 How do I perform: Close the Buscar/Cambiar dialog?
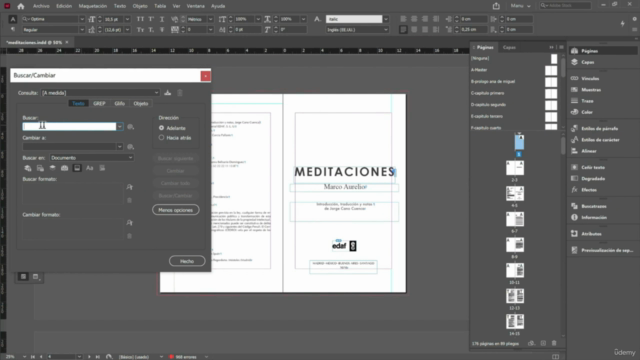pos(205,76)
